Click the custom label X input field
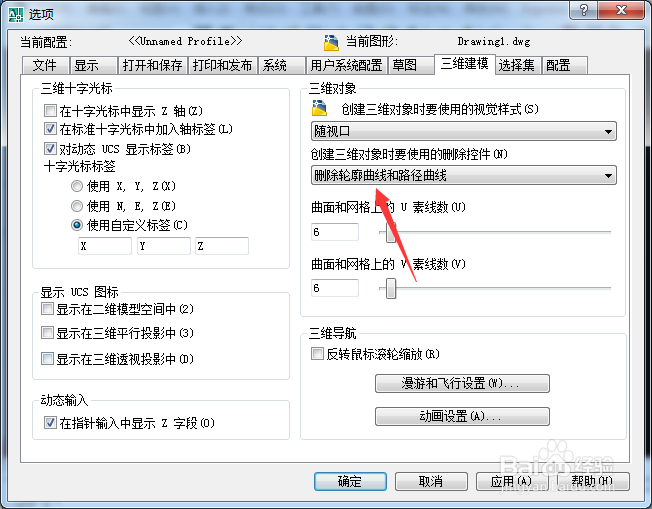This screenshot has height=509, width=652. click(105, 246)
